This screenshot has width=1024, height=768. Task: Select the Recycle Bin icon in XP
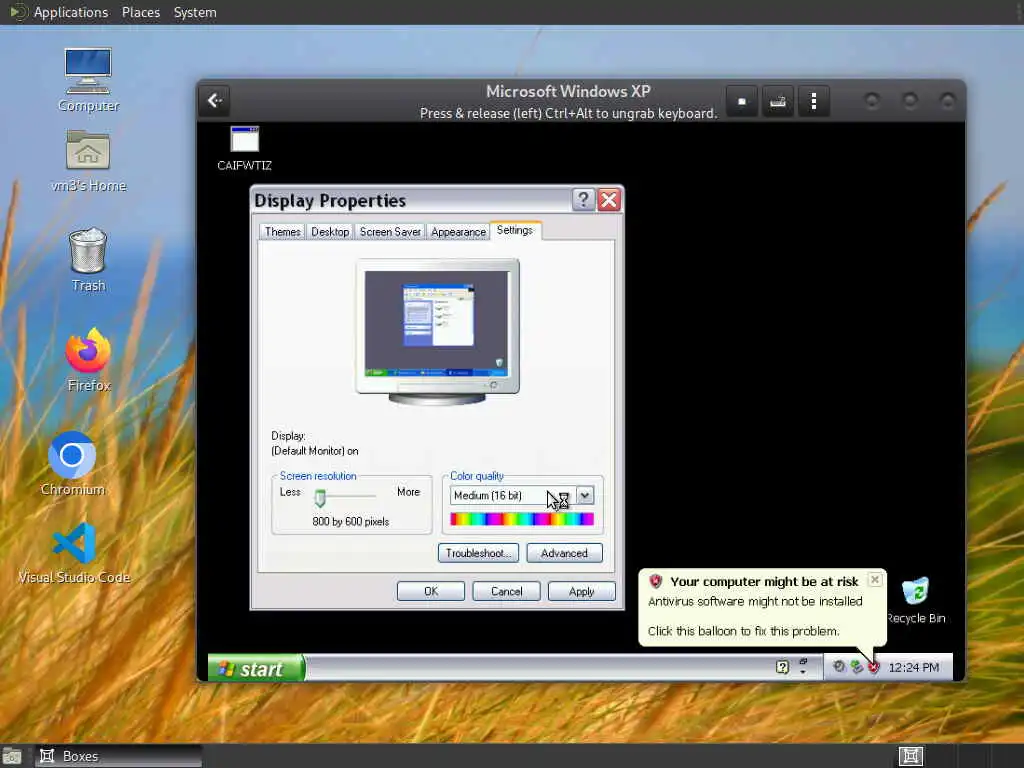(x=916, y=600)
